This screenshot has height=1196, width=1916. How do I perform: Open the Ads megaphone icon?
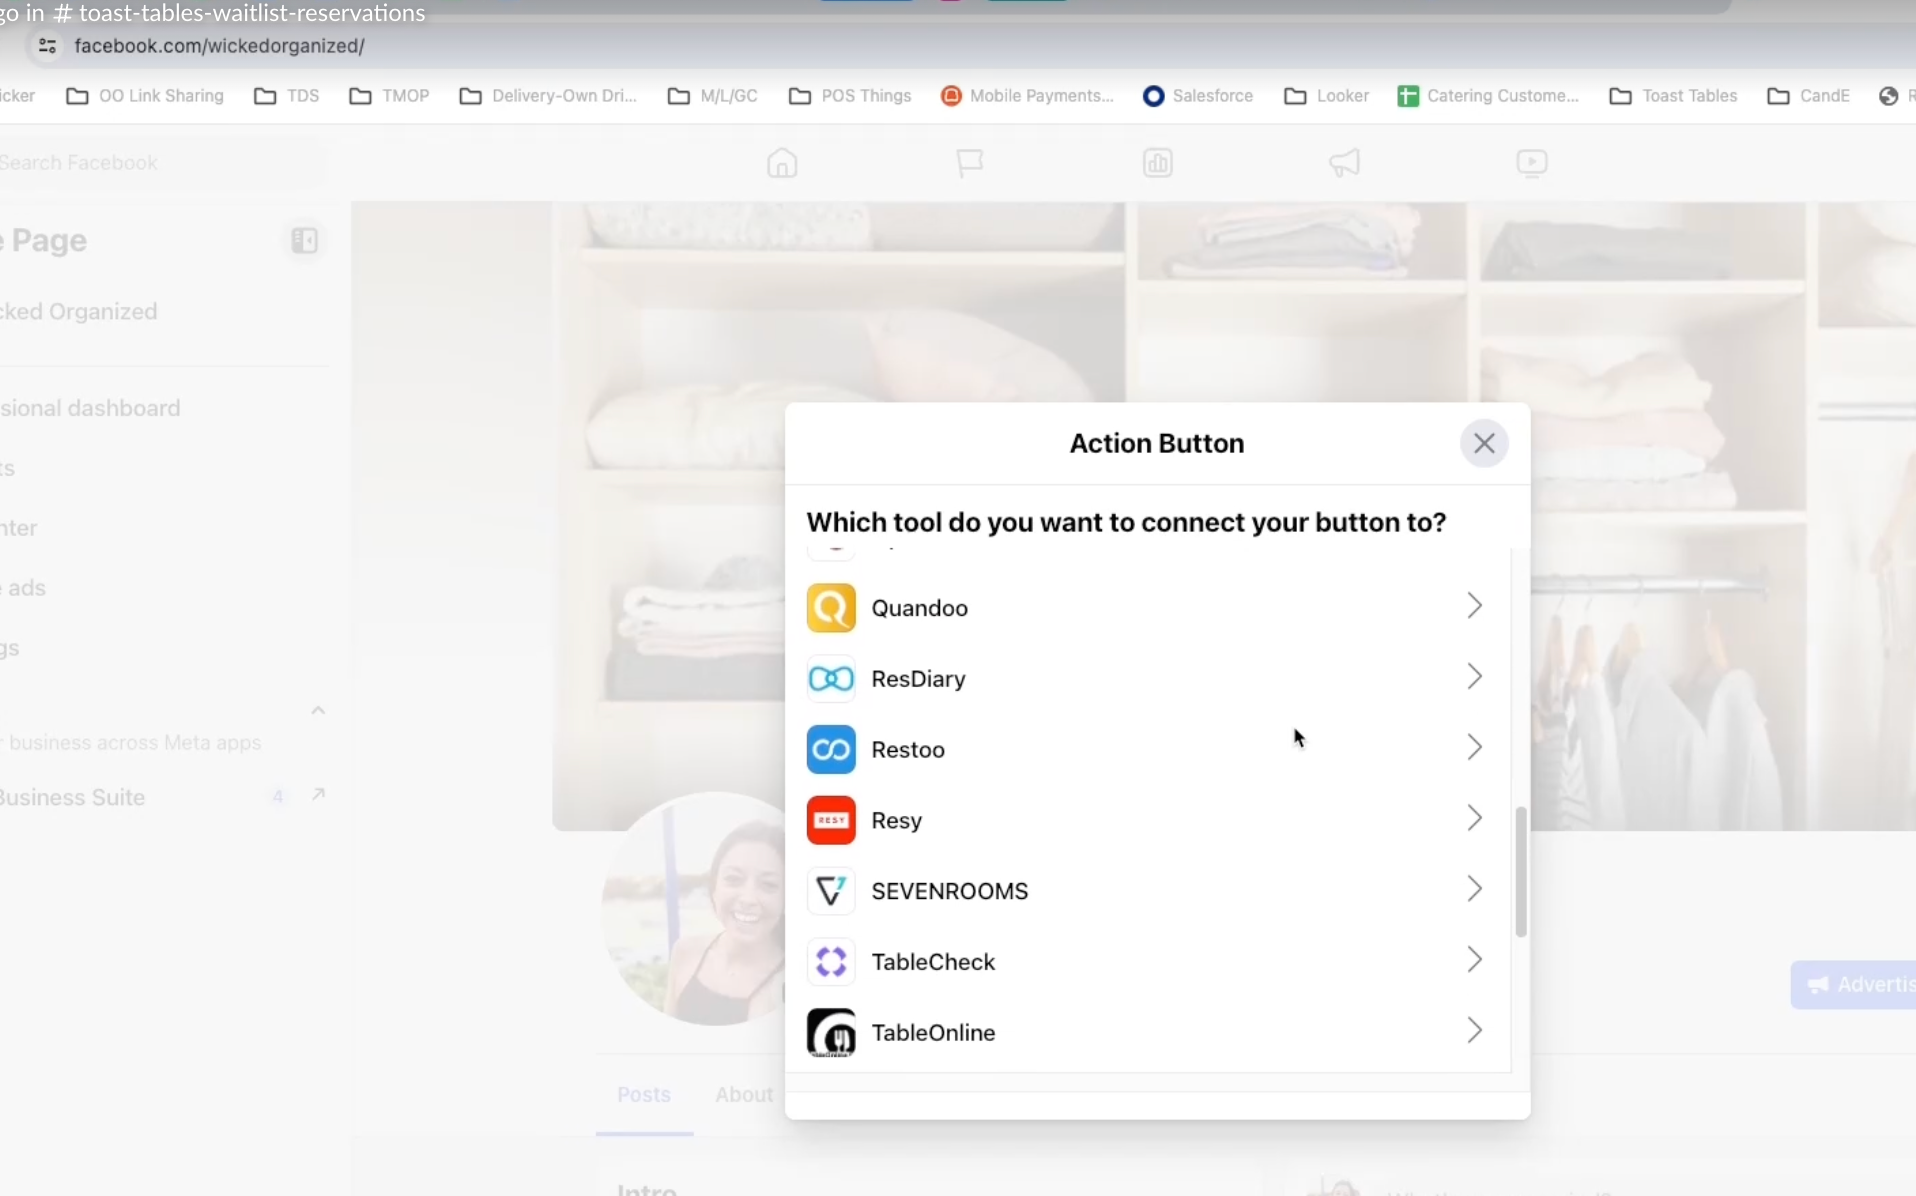1345,163
